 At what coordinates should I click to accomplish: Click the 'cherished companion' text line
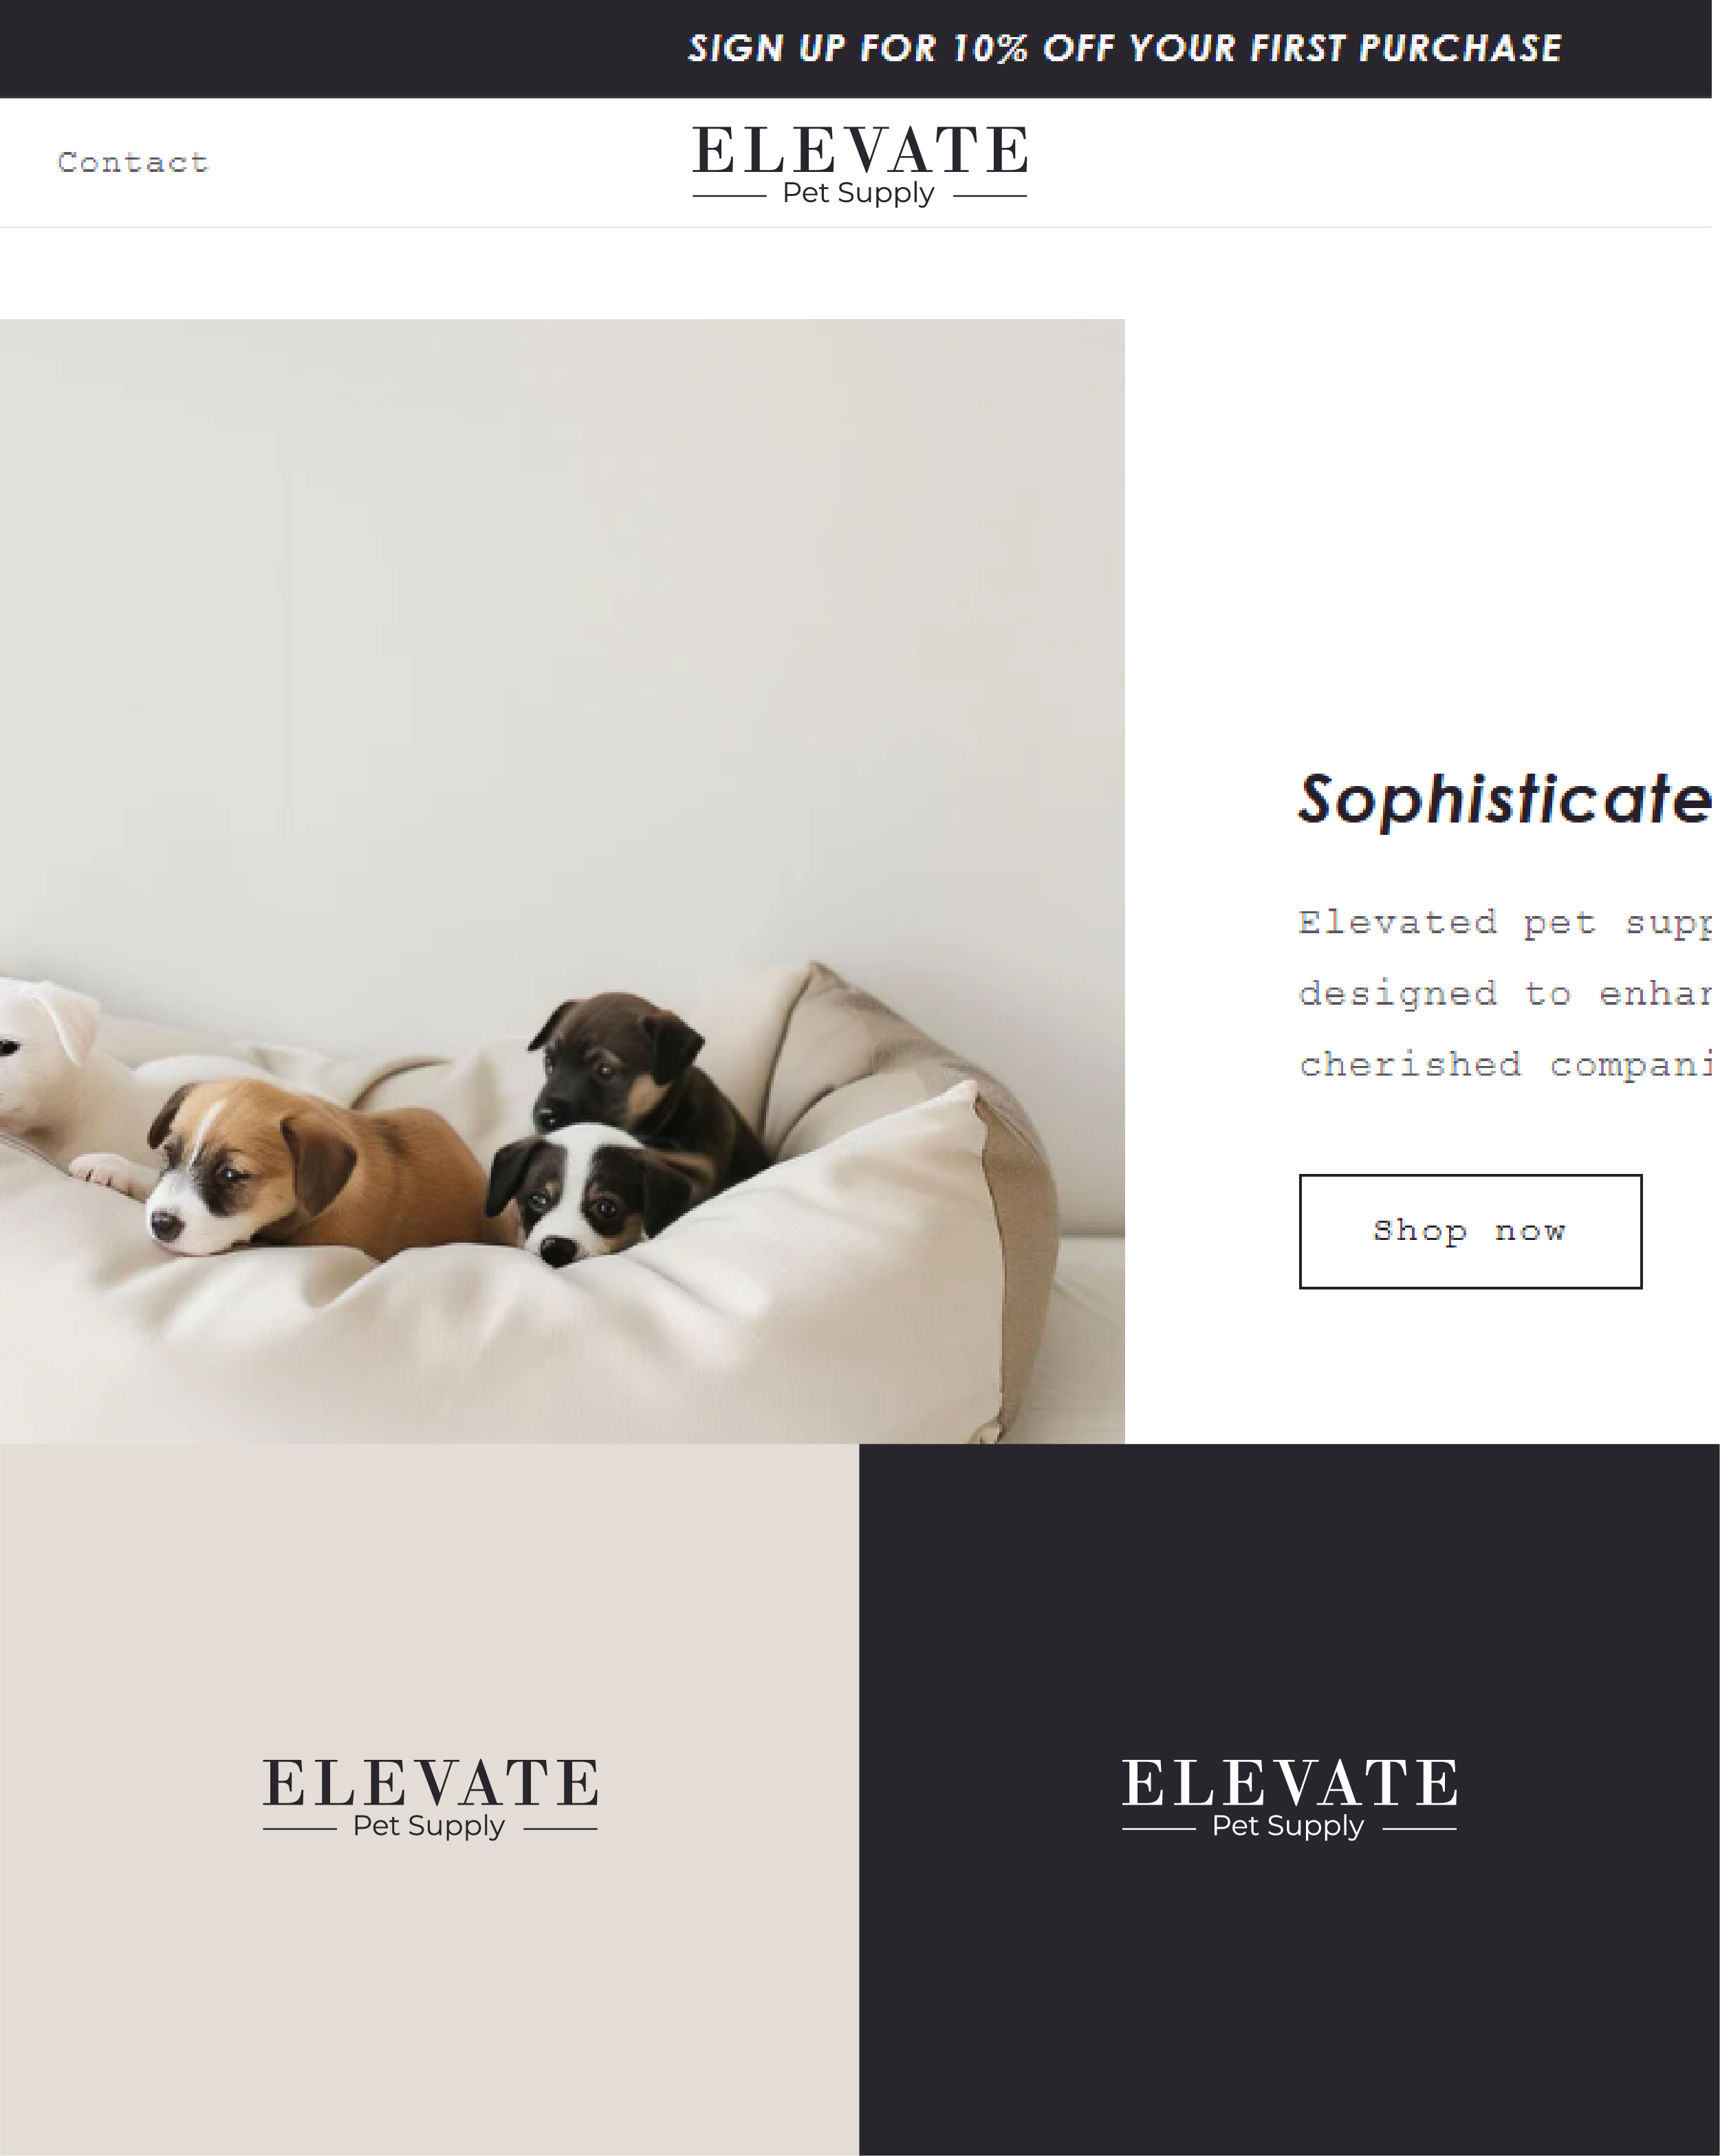click(x=1505, y=1064)
